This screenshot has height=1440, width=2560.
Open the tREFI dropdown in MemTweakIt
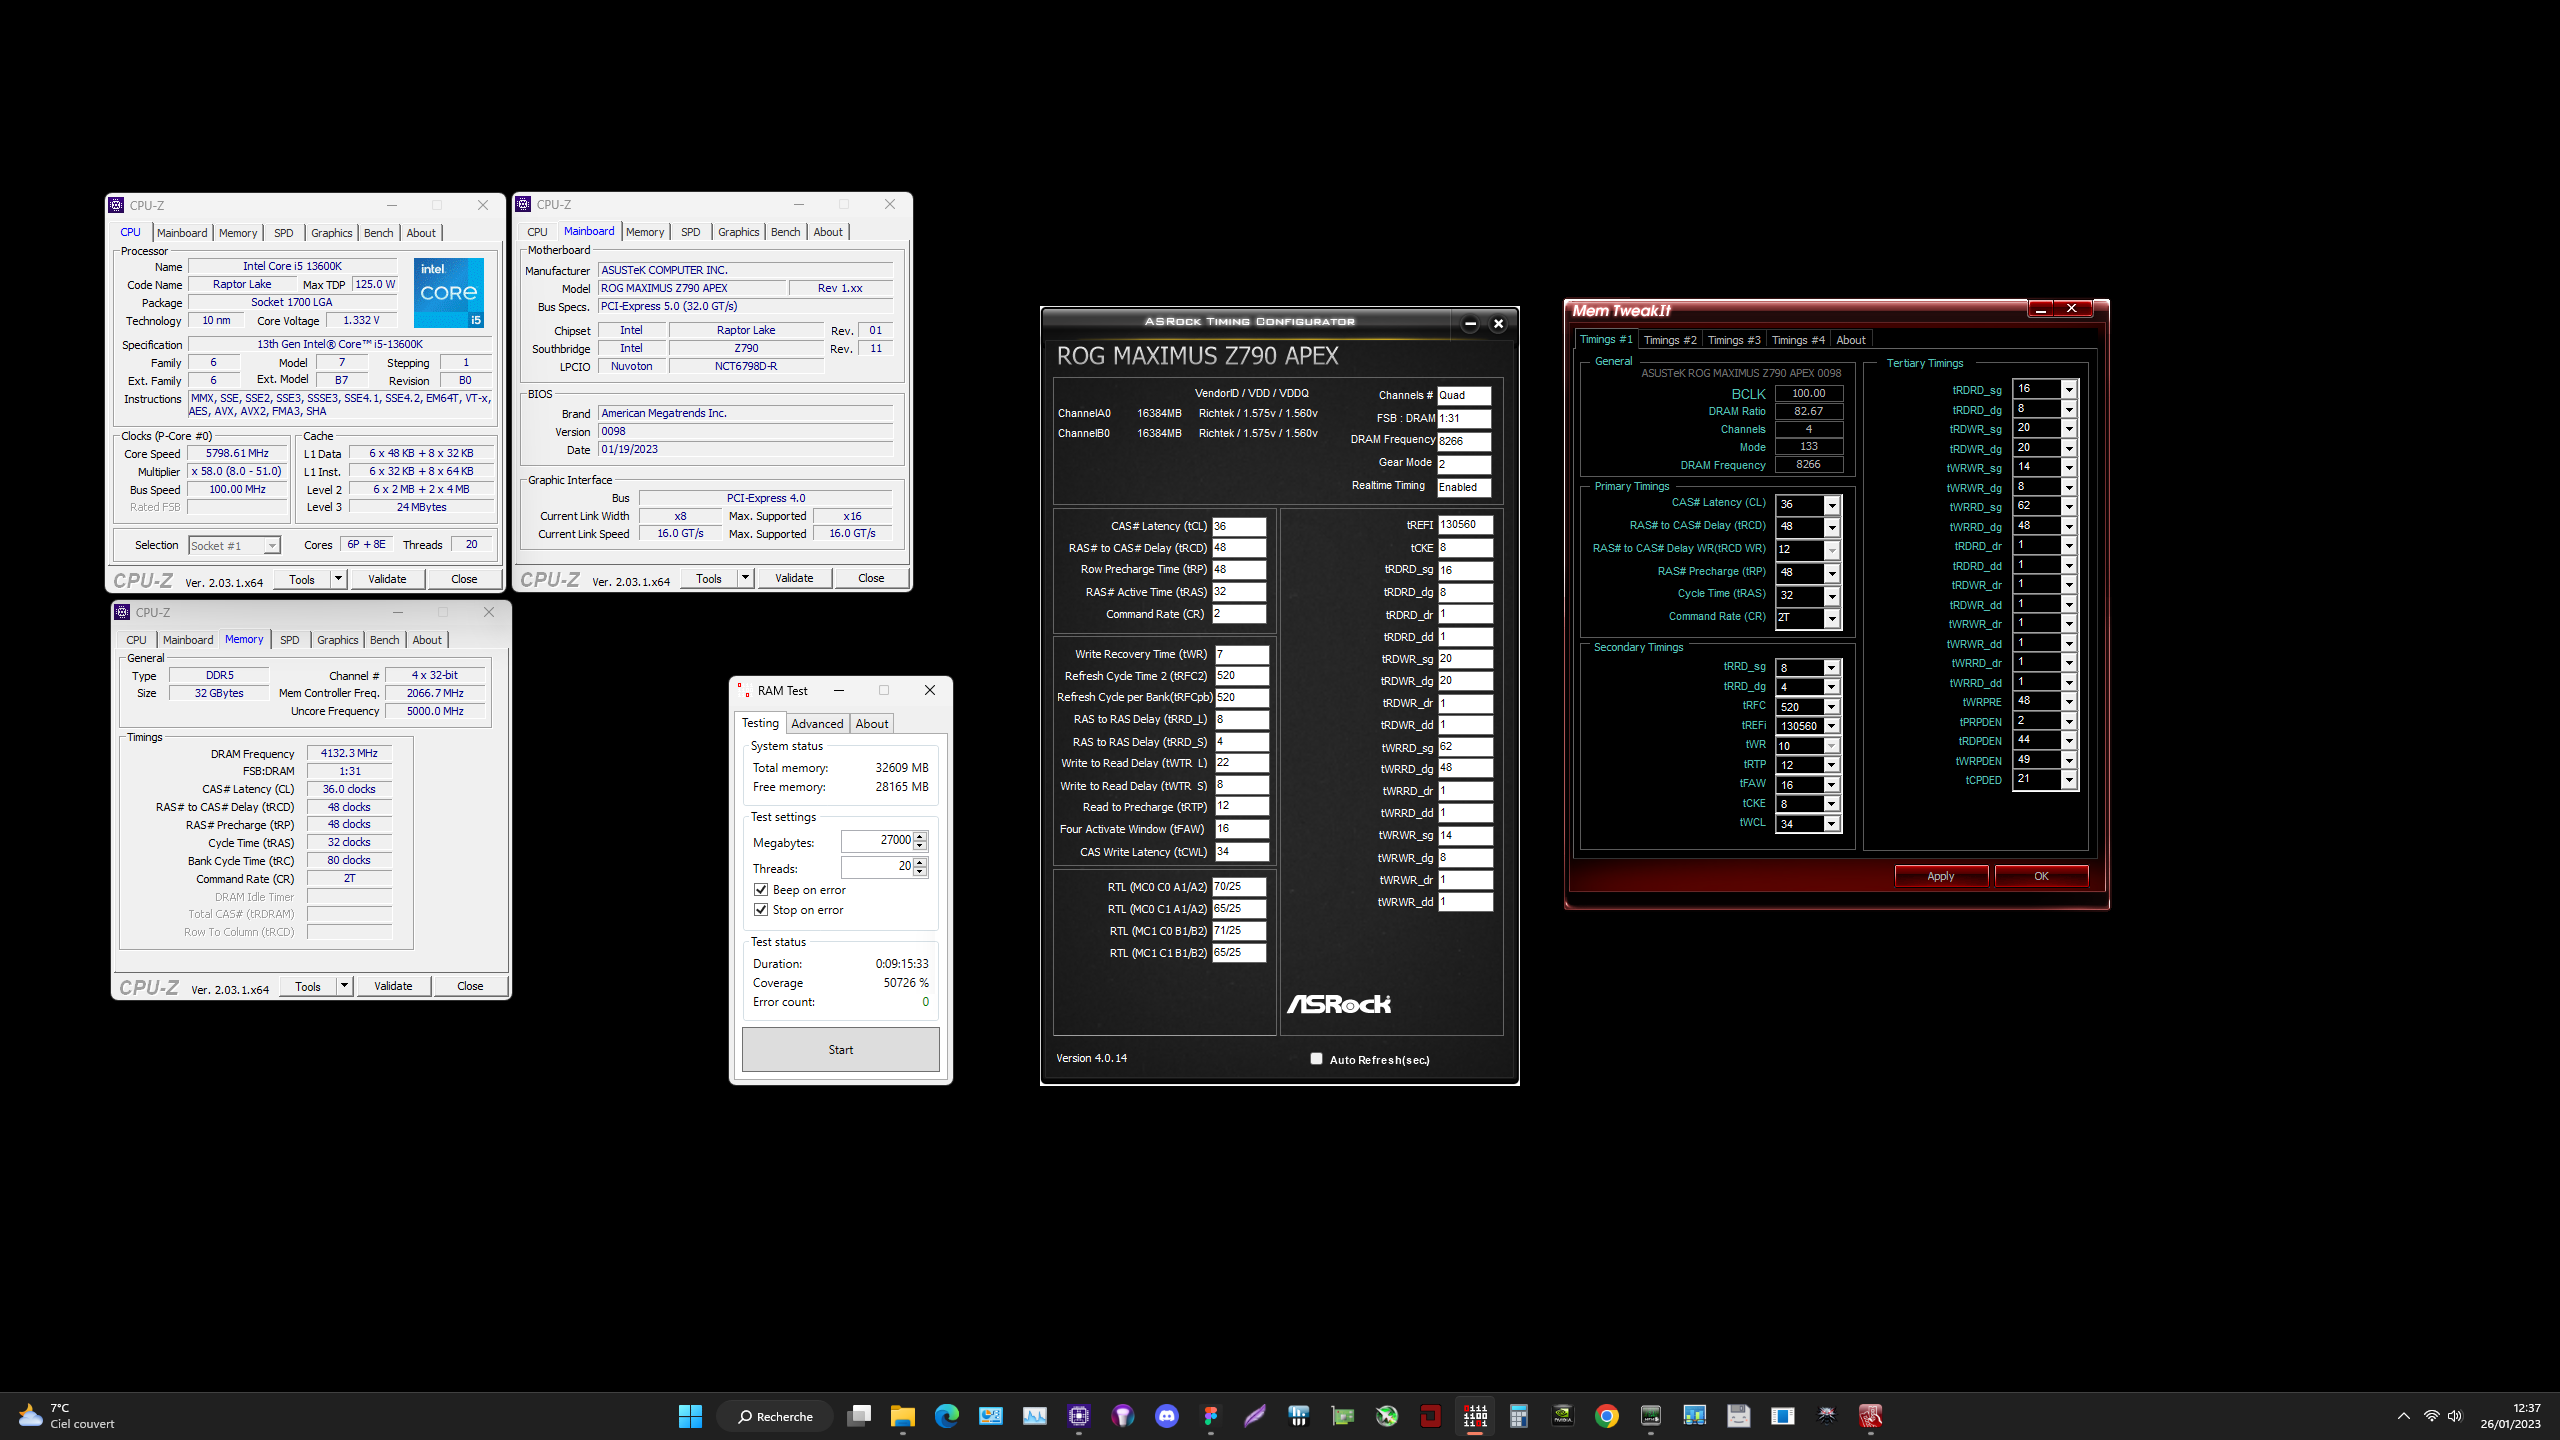[1832, 726]
